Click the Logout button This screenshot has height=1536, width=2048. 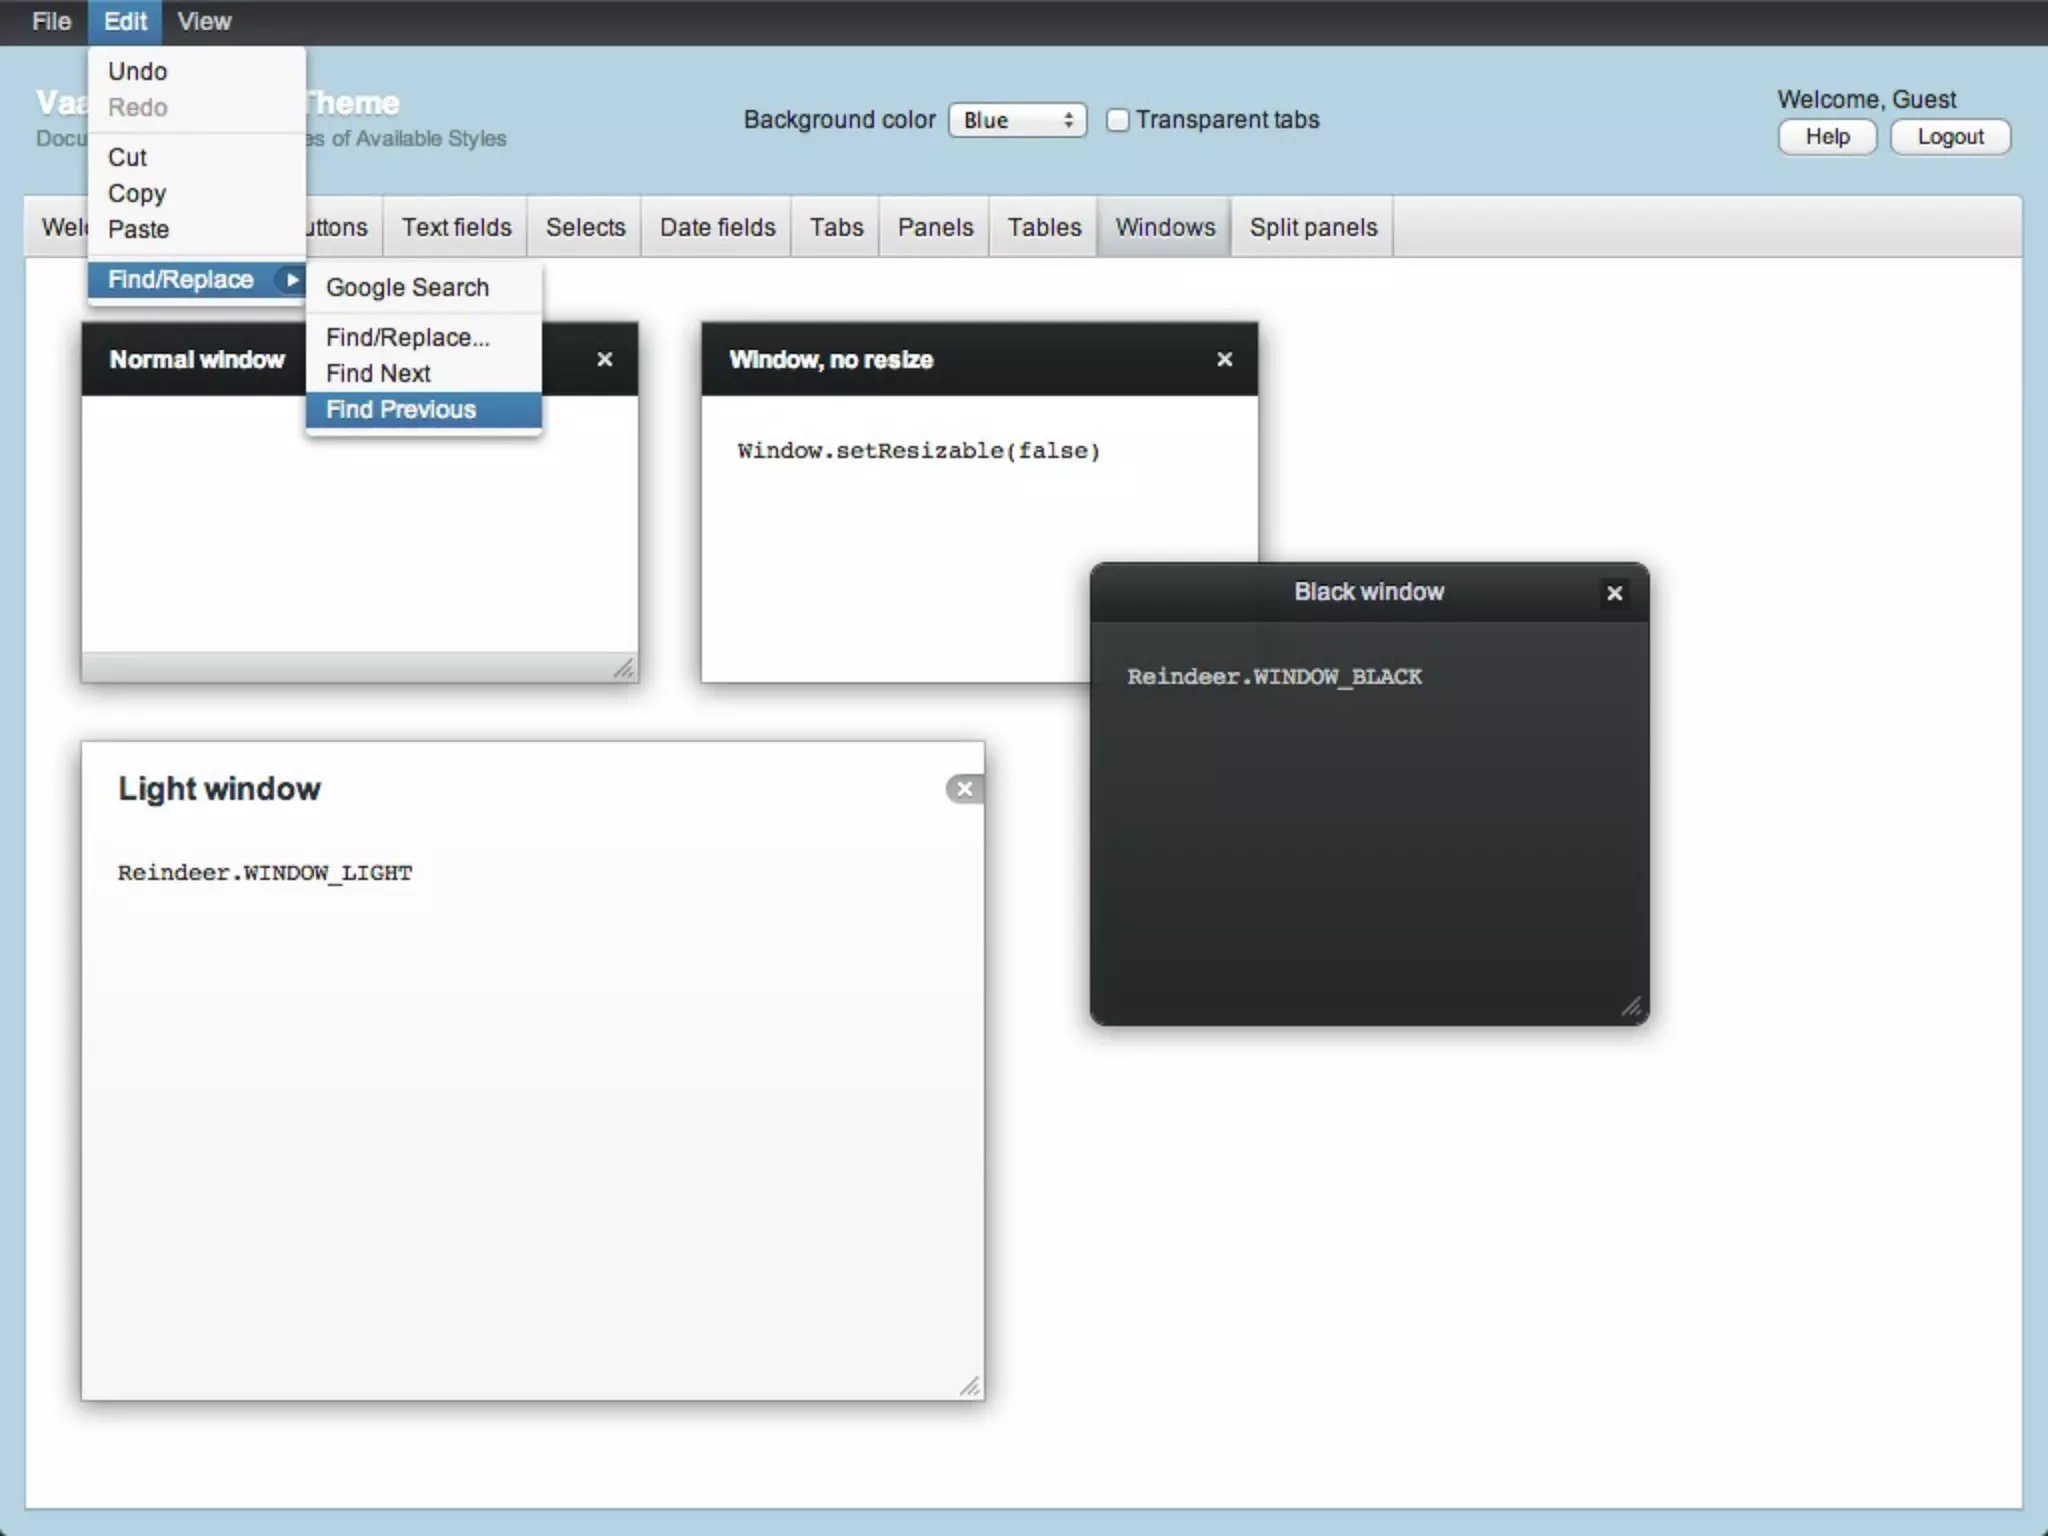click(x=1949, y=137)
